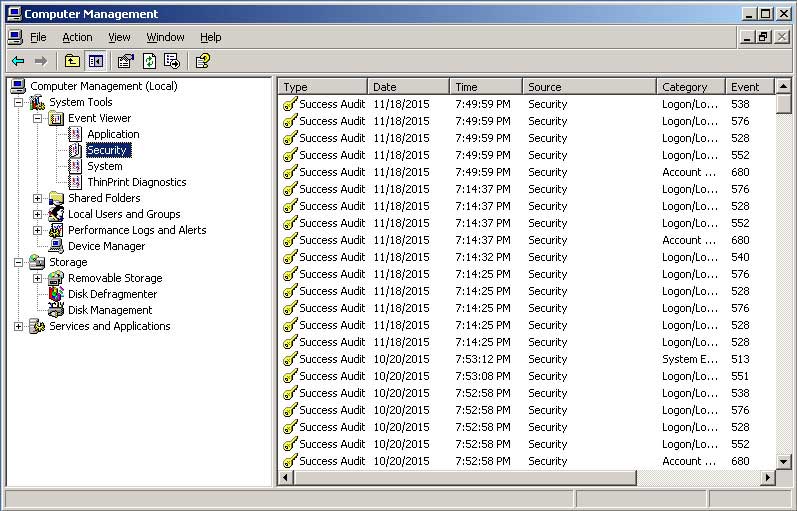797x511 pixels.
Task: Select the Security log tree item
Action: 107,150
